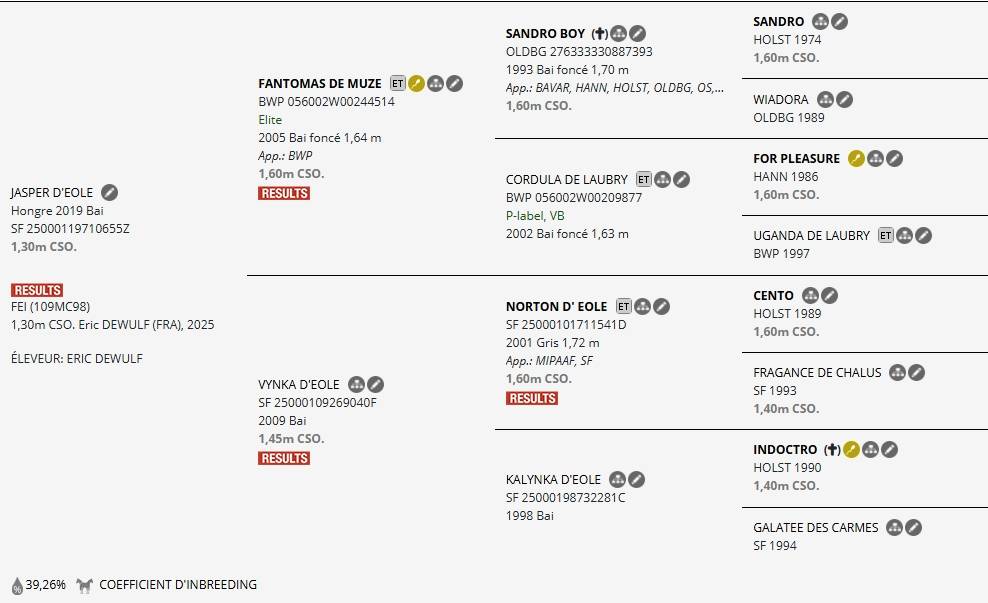Click the pencil icon beside GALATEE DES CARMES
This screenshot has height=603, width=988.
pyautogui.click(x=914, y=527)
